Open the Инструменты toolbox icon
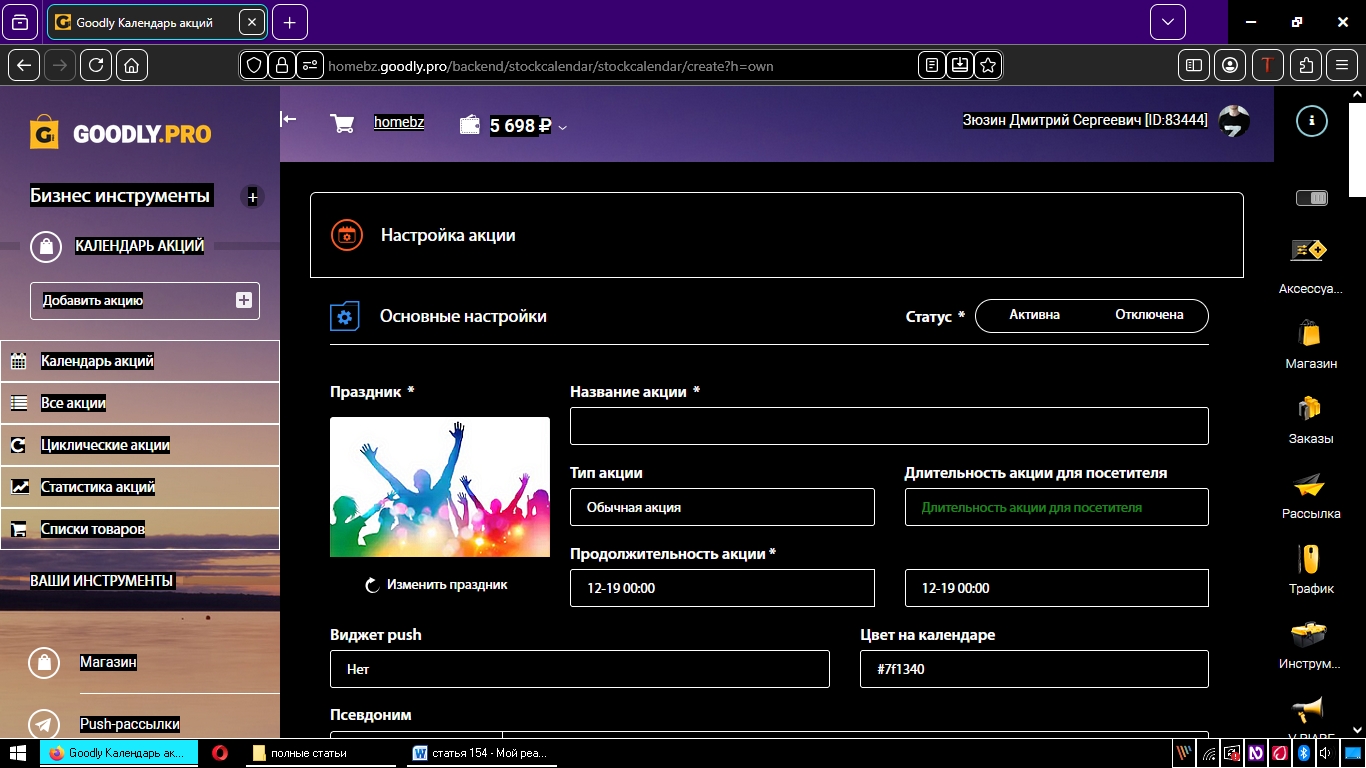1366x768 pixels. [1310, 635]
